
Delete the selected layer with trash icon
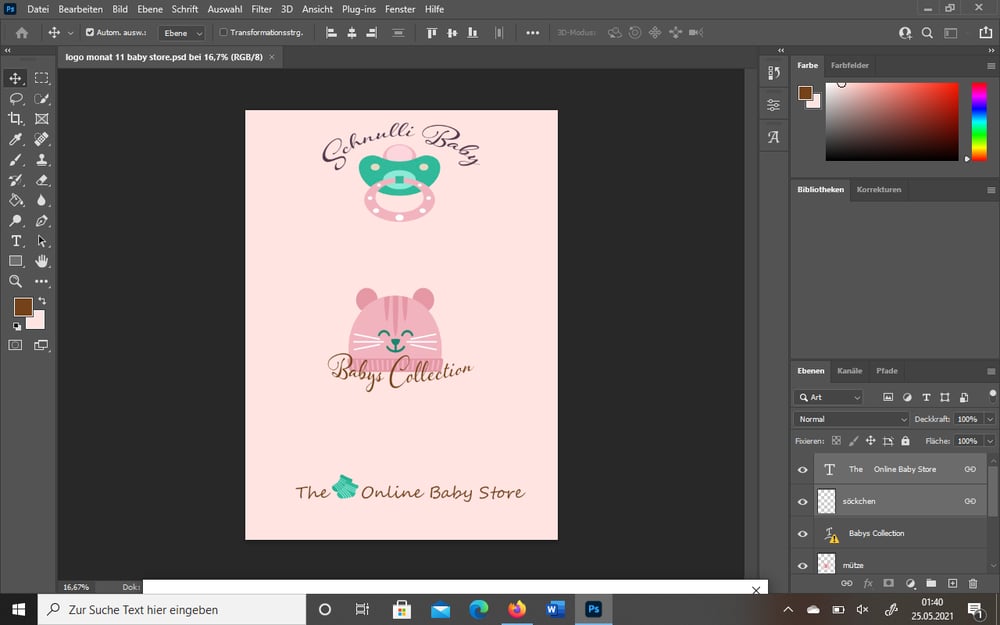point(973,583)
